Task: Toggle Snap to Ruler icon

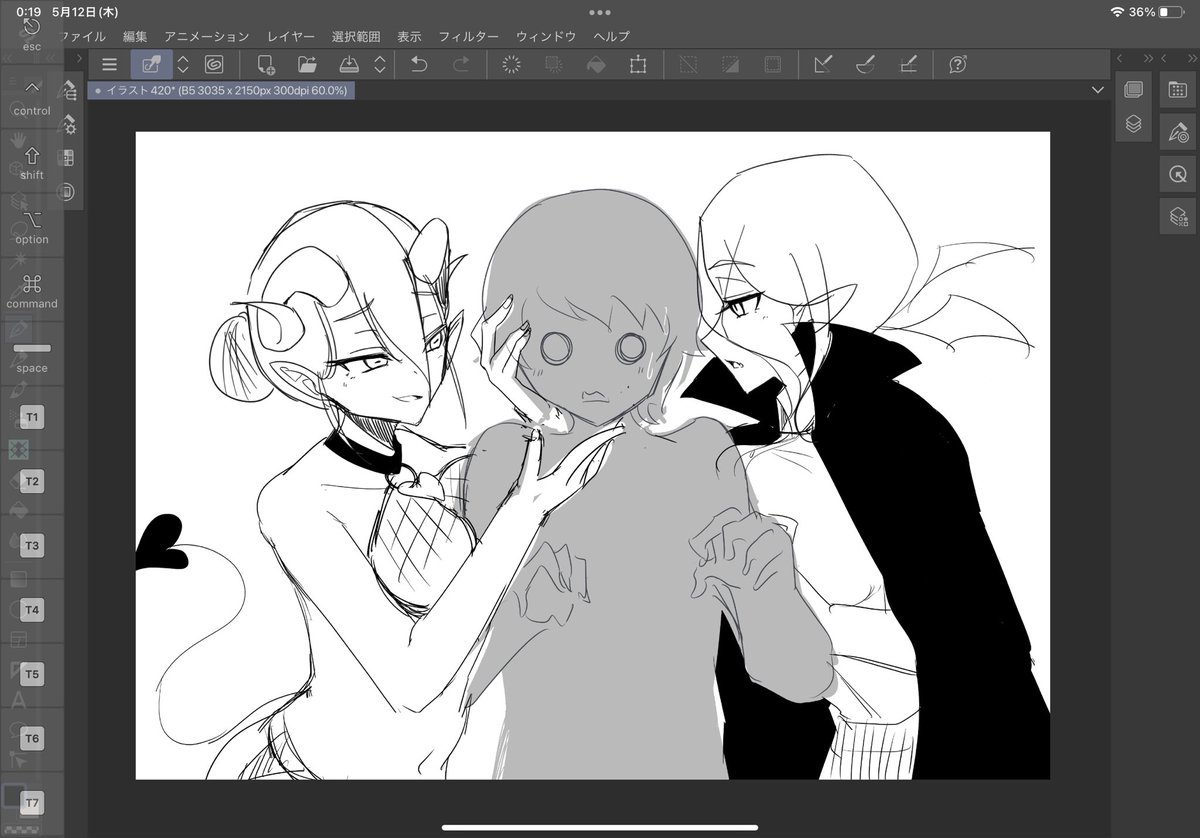Action: click(x=823, y=65)
